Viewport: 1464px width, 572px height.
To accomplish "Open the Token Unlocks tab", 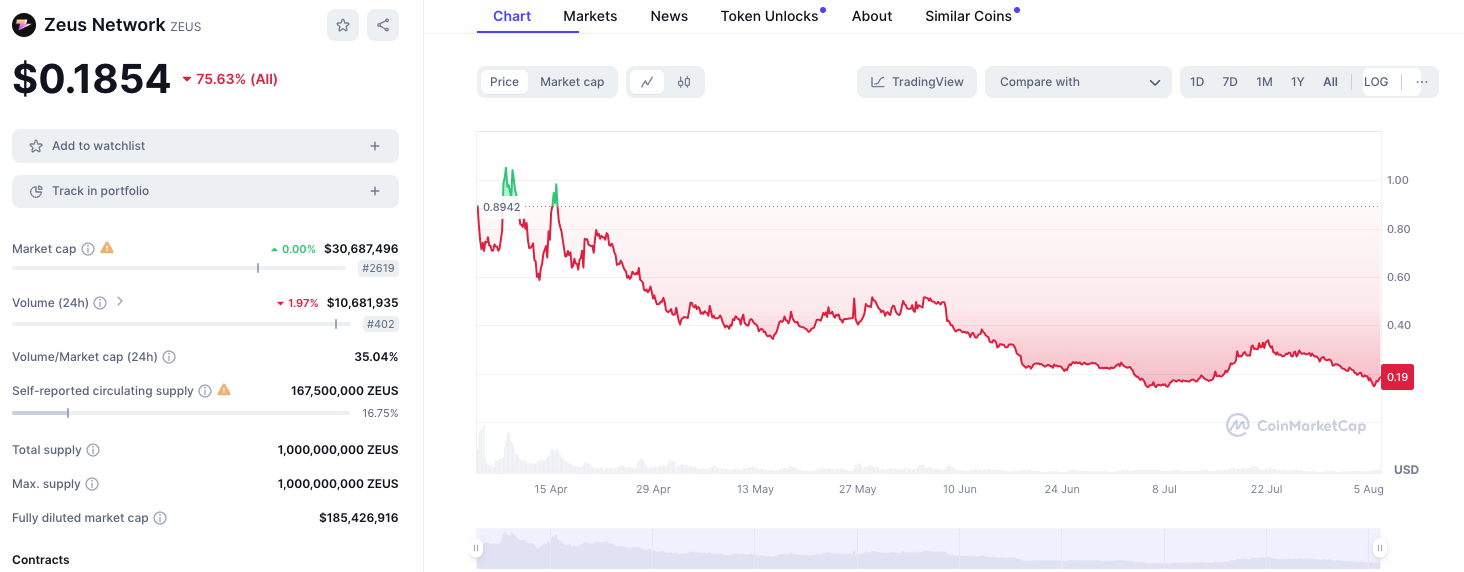I will click(769, 16).
